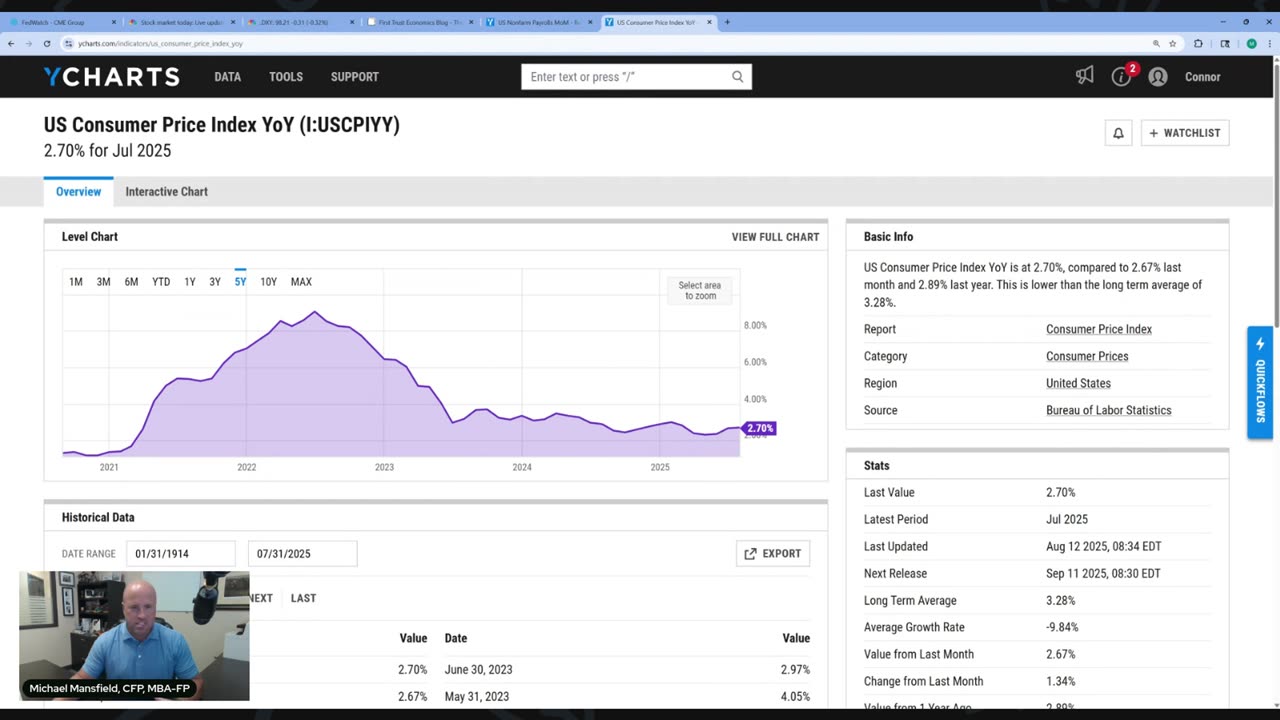Viewport: 1280px width, 720px height.
Task: Set chart range to YTD
Action: click(161, 282)
